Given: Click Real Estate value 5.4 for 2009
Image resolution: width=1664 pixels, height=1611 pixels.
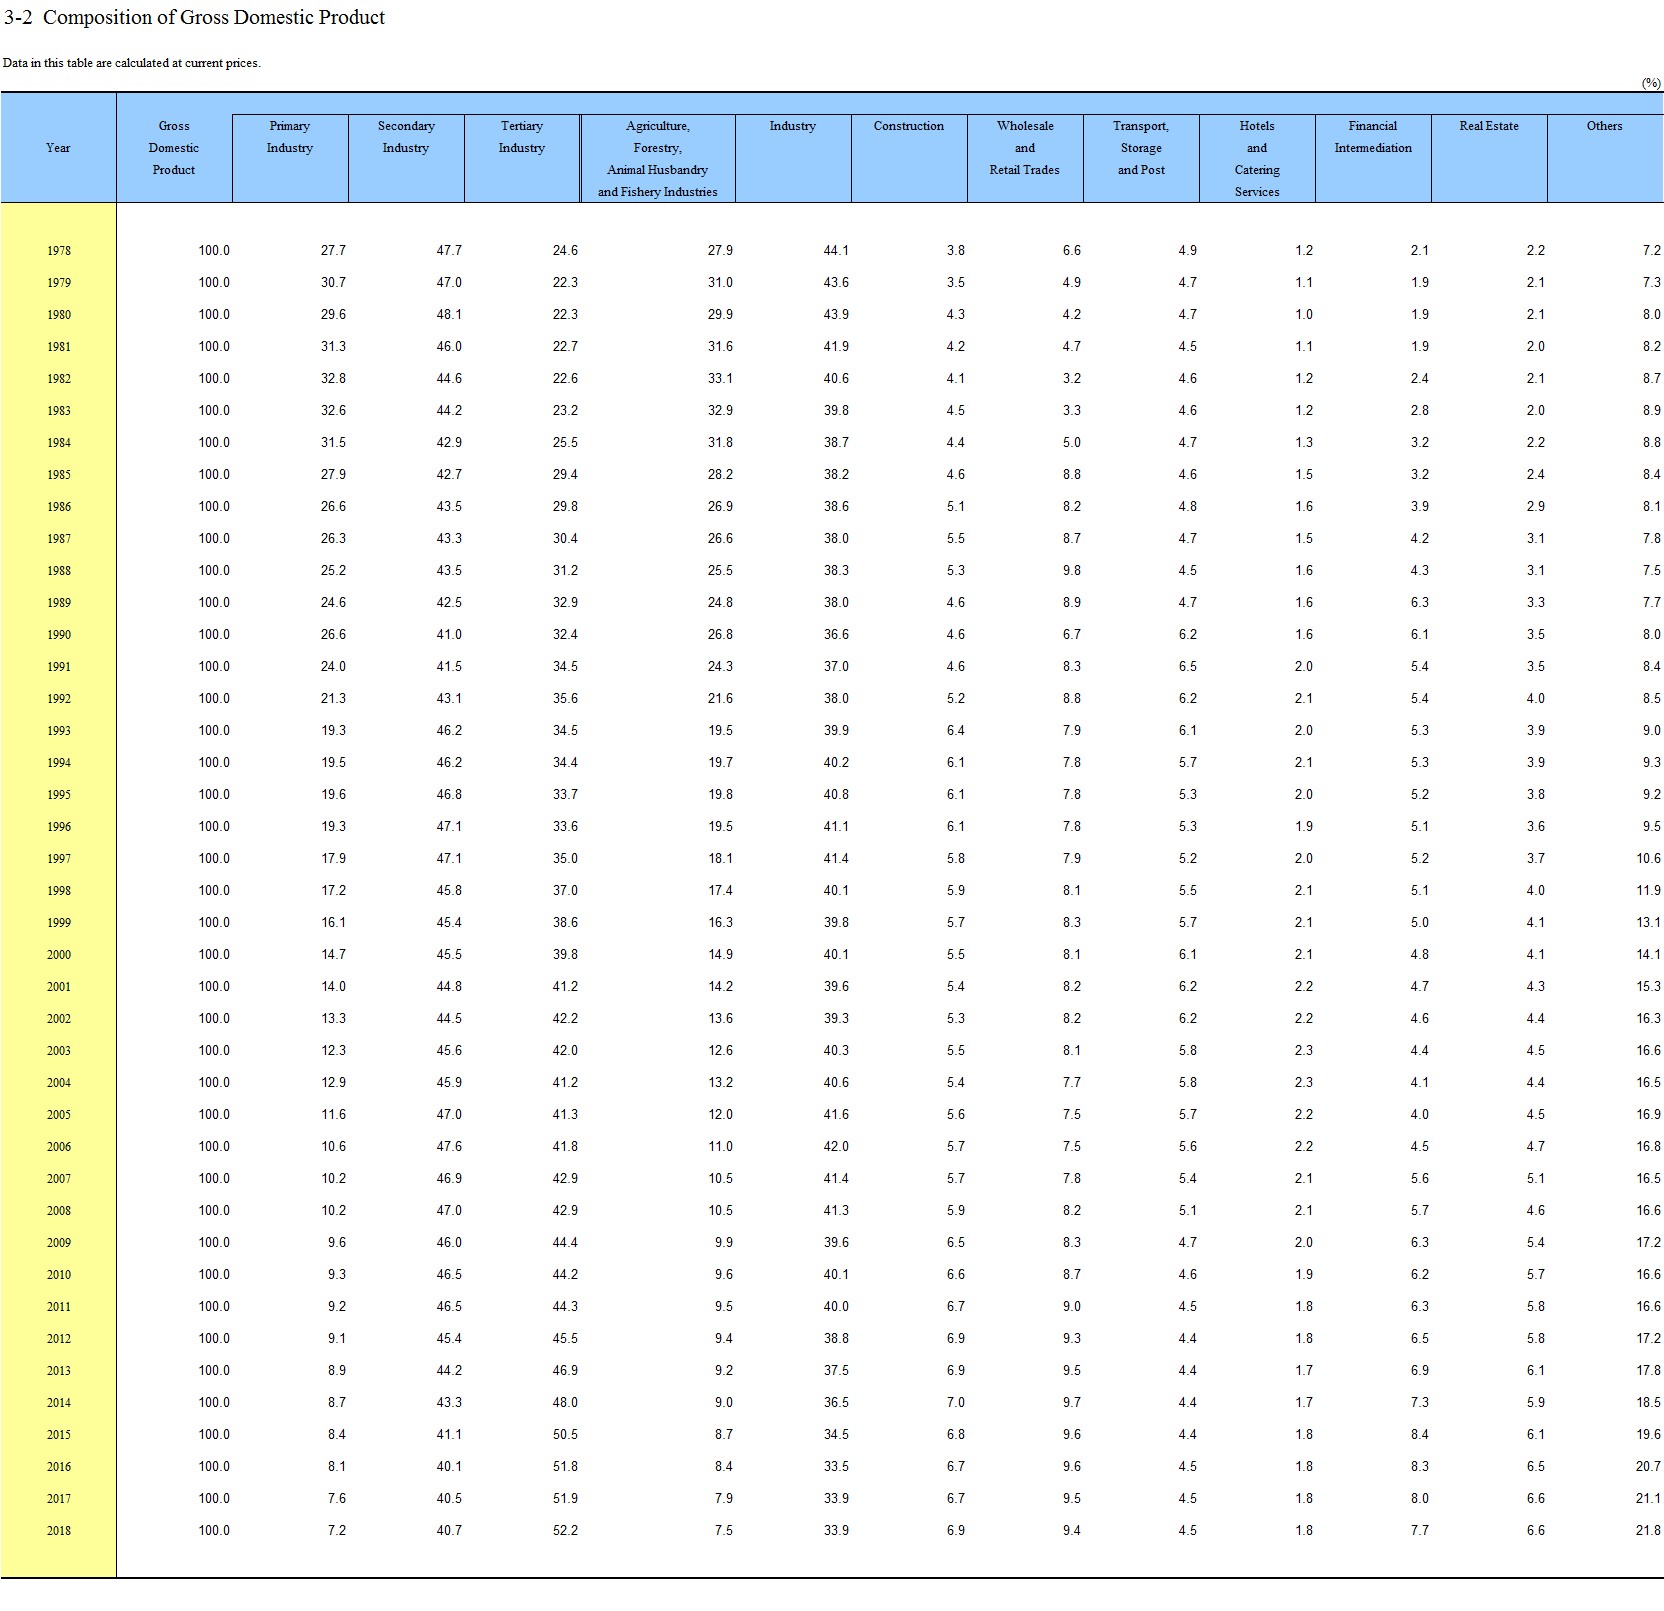Looking at the screenshot, I should [x=1536, y=1243].
